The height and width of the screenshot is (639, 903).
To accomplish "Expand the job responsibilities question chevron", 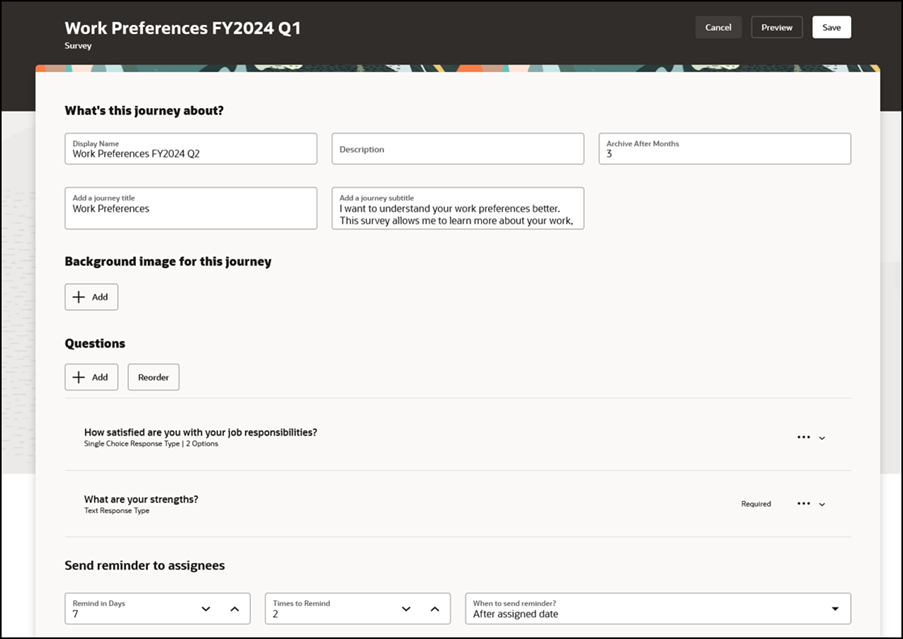I will click(822, 438).
